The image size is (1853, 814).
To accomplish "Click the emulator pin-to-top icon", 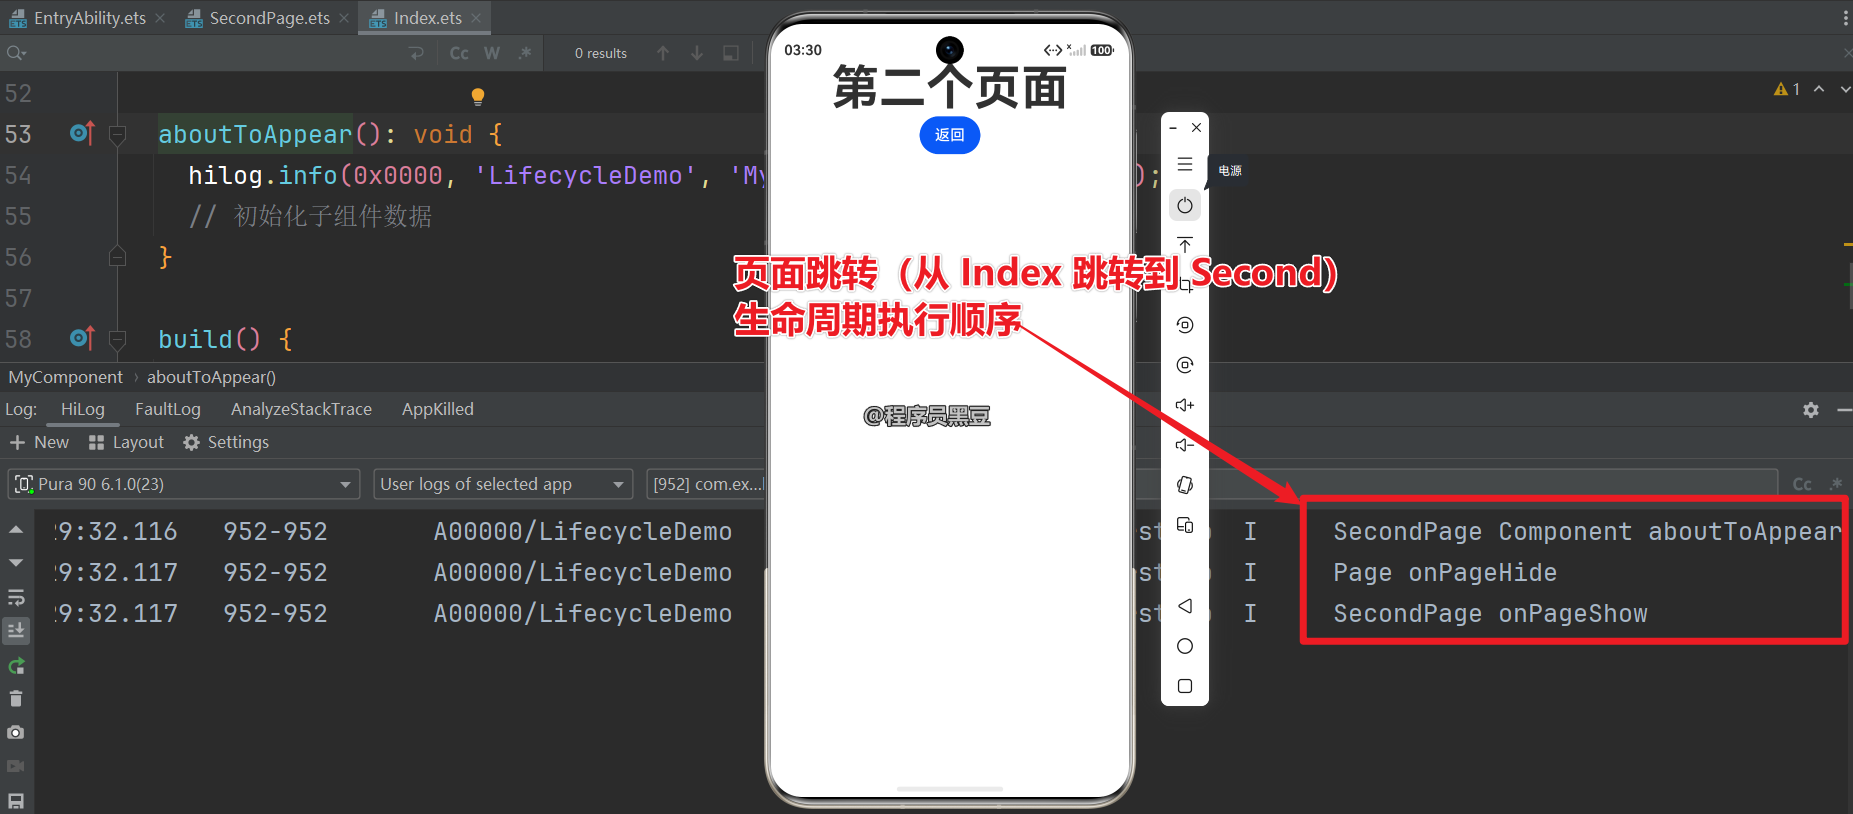I will 1185,245.
